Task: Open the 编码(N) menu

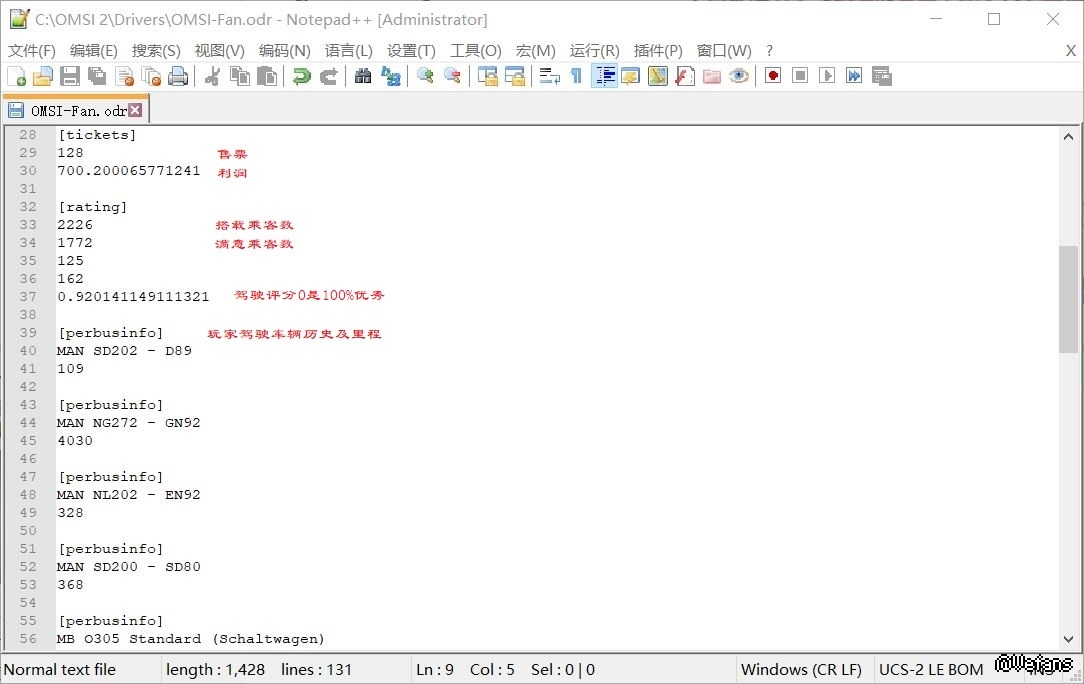Action: click(x=285, y=50)
